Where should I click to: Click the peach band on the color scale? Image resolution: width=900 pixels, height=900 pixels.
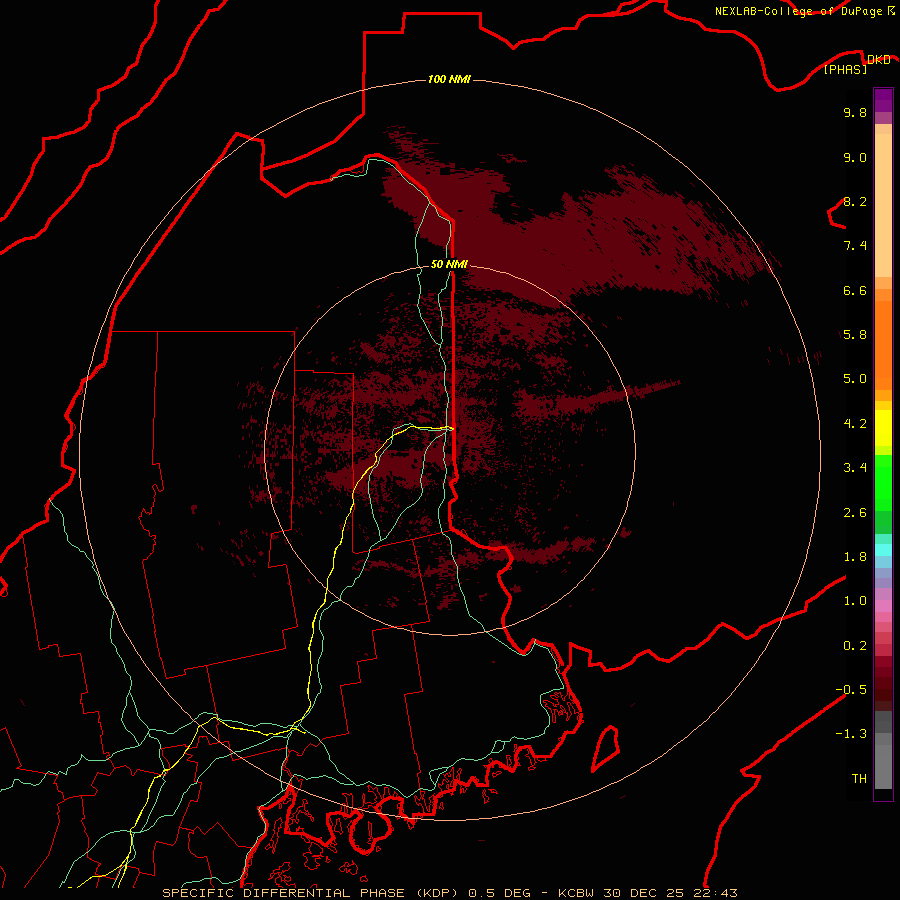[883, 205]
